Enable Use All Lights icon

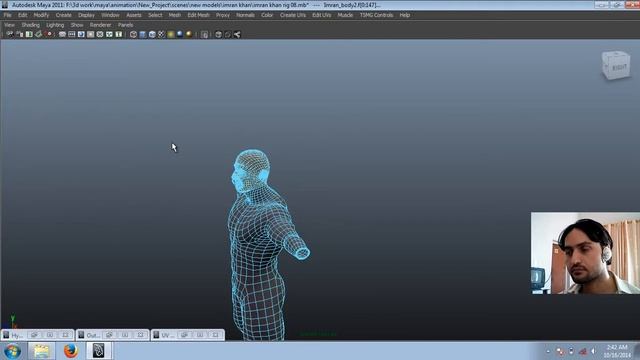coord(171,34)
